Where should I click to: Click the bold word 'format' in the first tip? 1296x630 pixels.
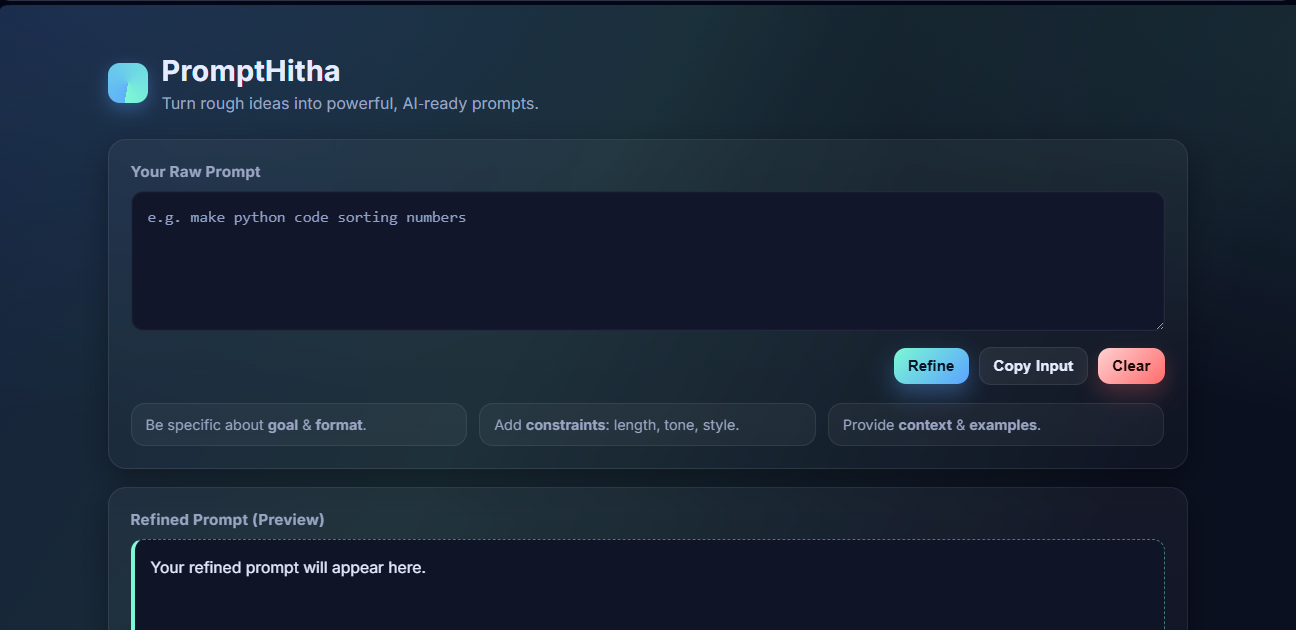click(x=338, y=425)
